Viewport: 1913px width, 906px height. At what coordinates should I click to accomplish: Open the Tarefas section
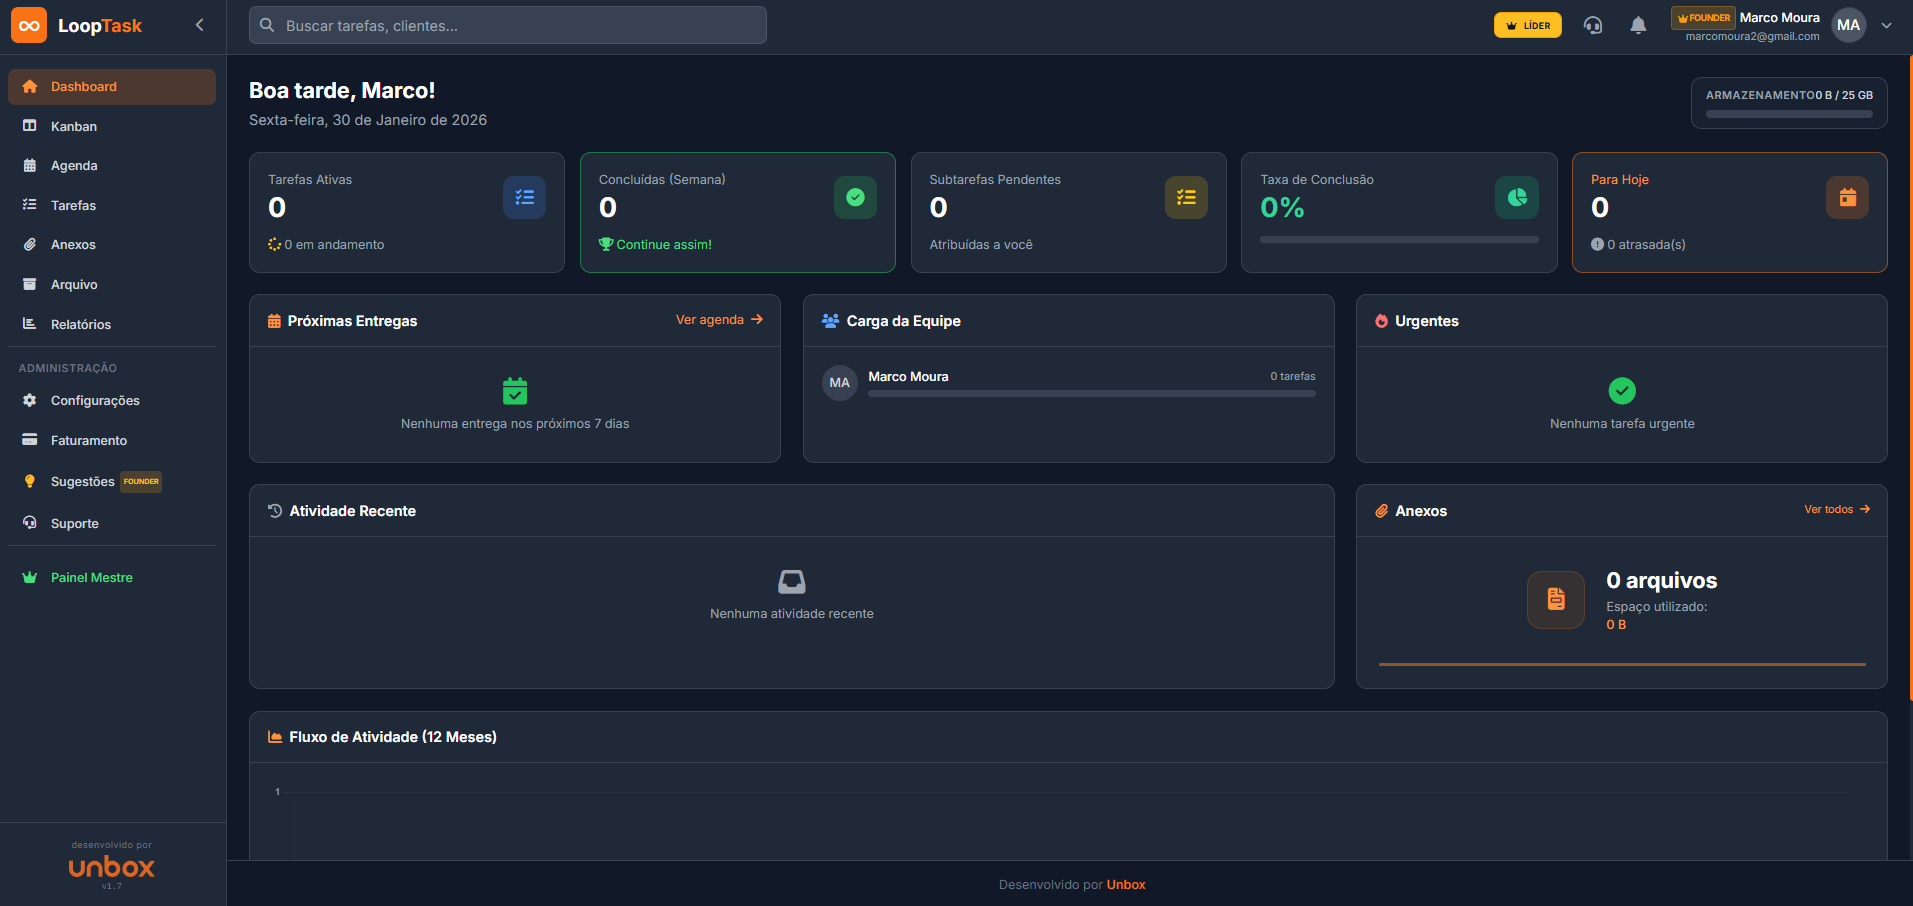click(x=73, y=204)
